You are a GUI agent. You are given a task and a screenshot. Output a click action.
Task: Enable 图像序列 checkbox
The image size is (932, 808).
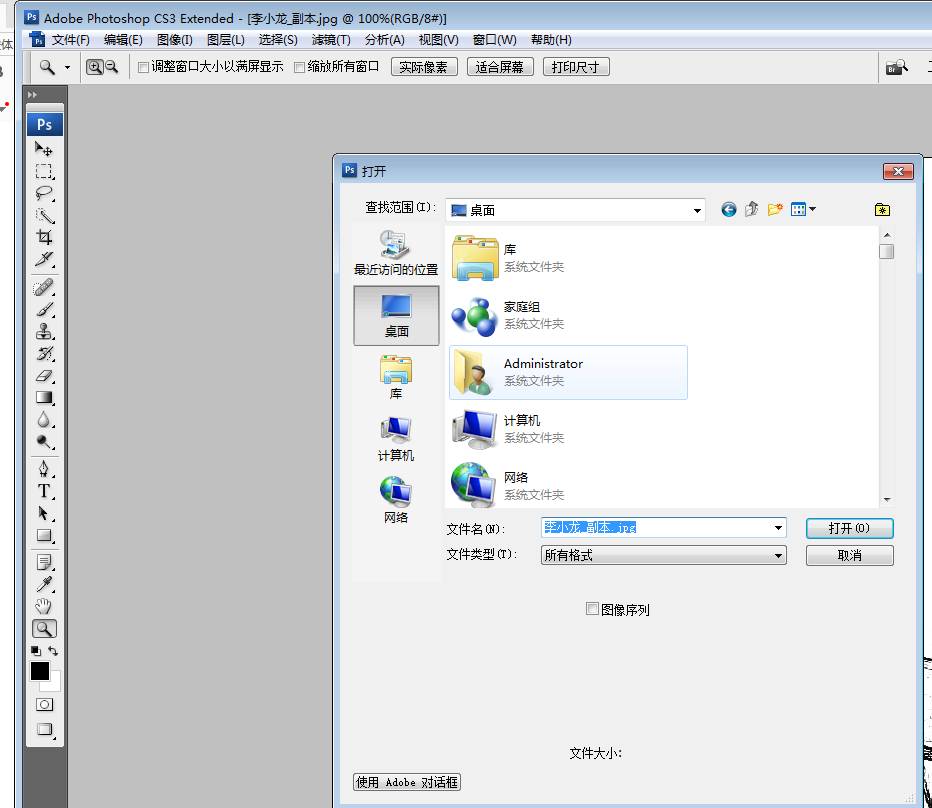(593, 608)
